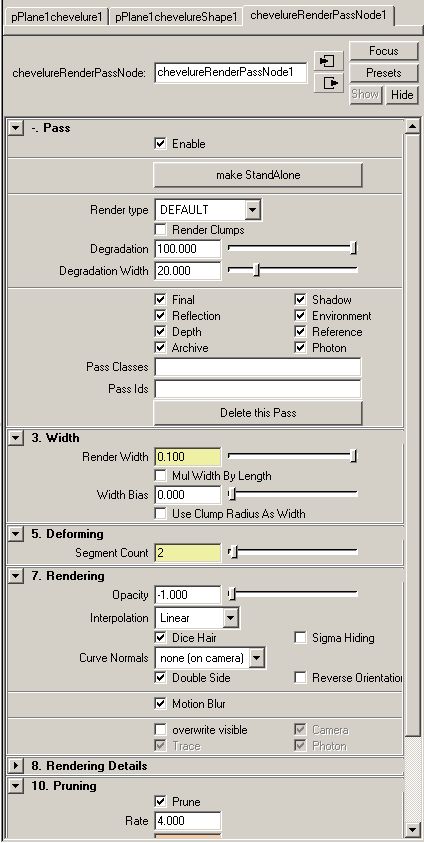
Task: Disable the Motion Blur checkbox
Action: [x=160, y=703]
